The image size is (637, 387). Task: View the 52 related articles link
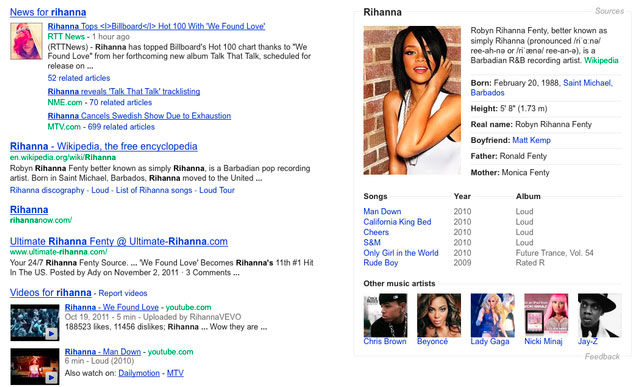coord(79,78)
